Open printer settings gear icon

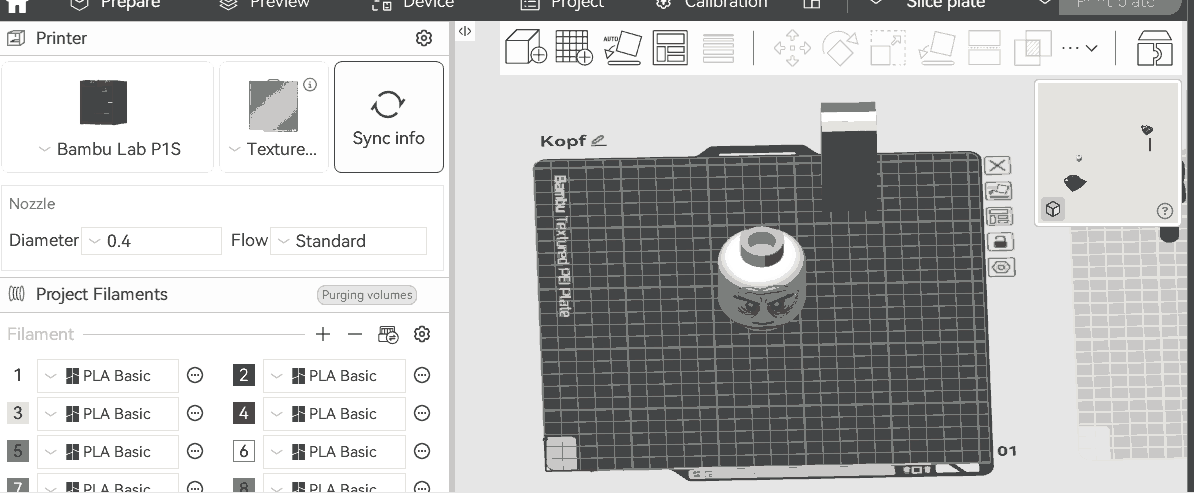424,38
